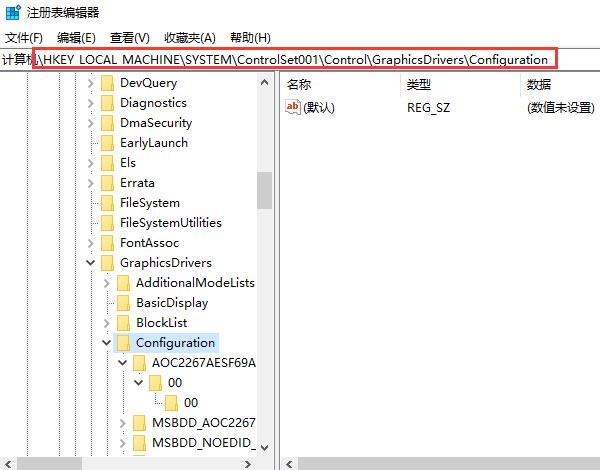Select the FileSystemUtilities tree item
The width and height of the screenshot is (600, 470).
click(171, 223)
